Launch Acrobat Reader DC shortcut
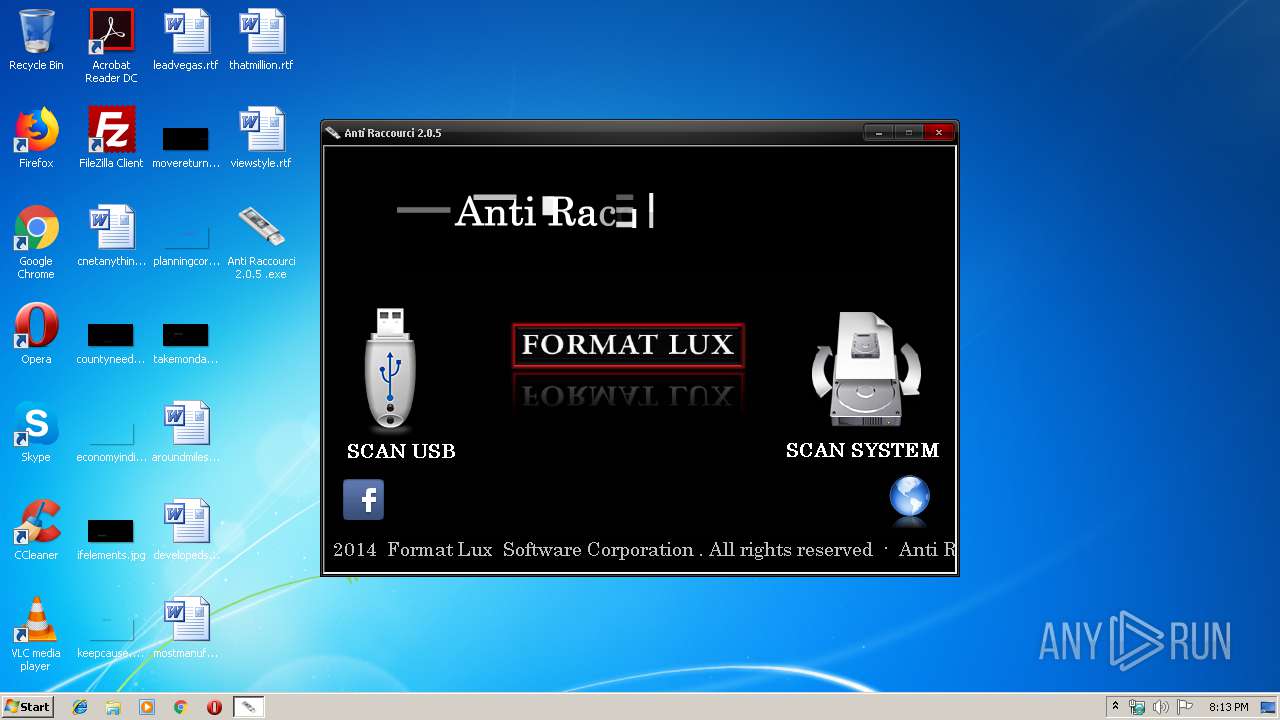 (111, 46)
